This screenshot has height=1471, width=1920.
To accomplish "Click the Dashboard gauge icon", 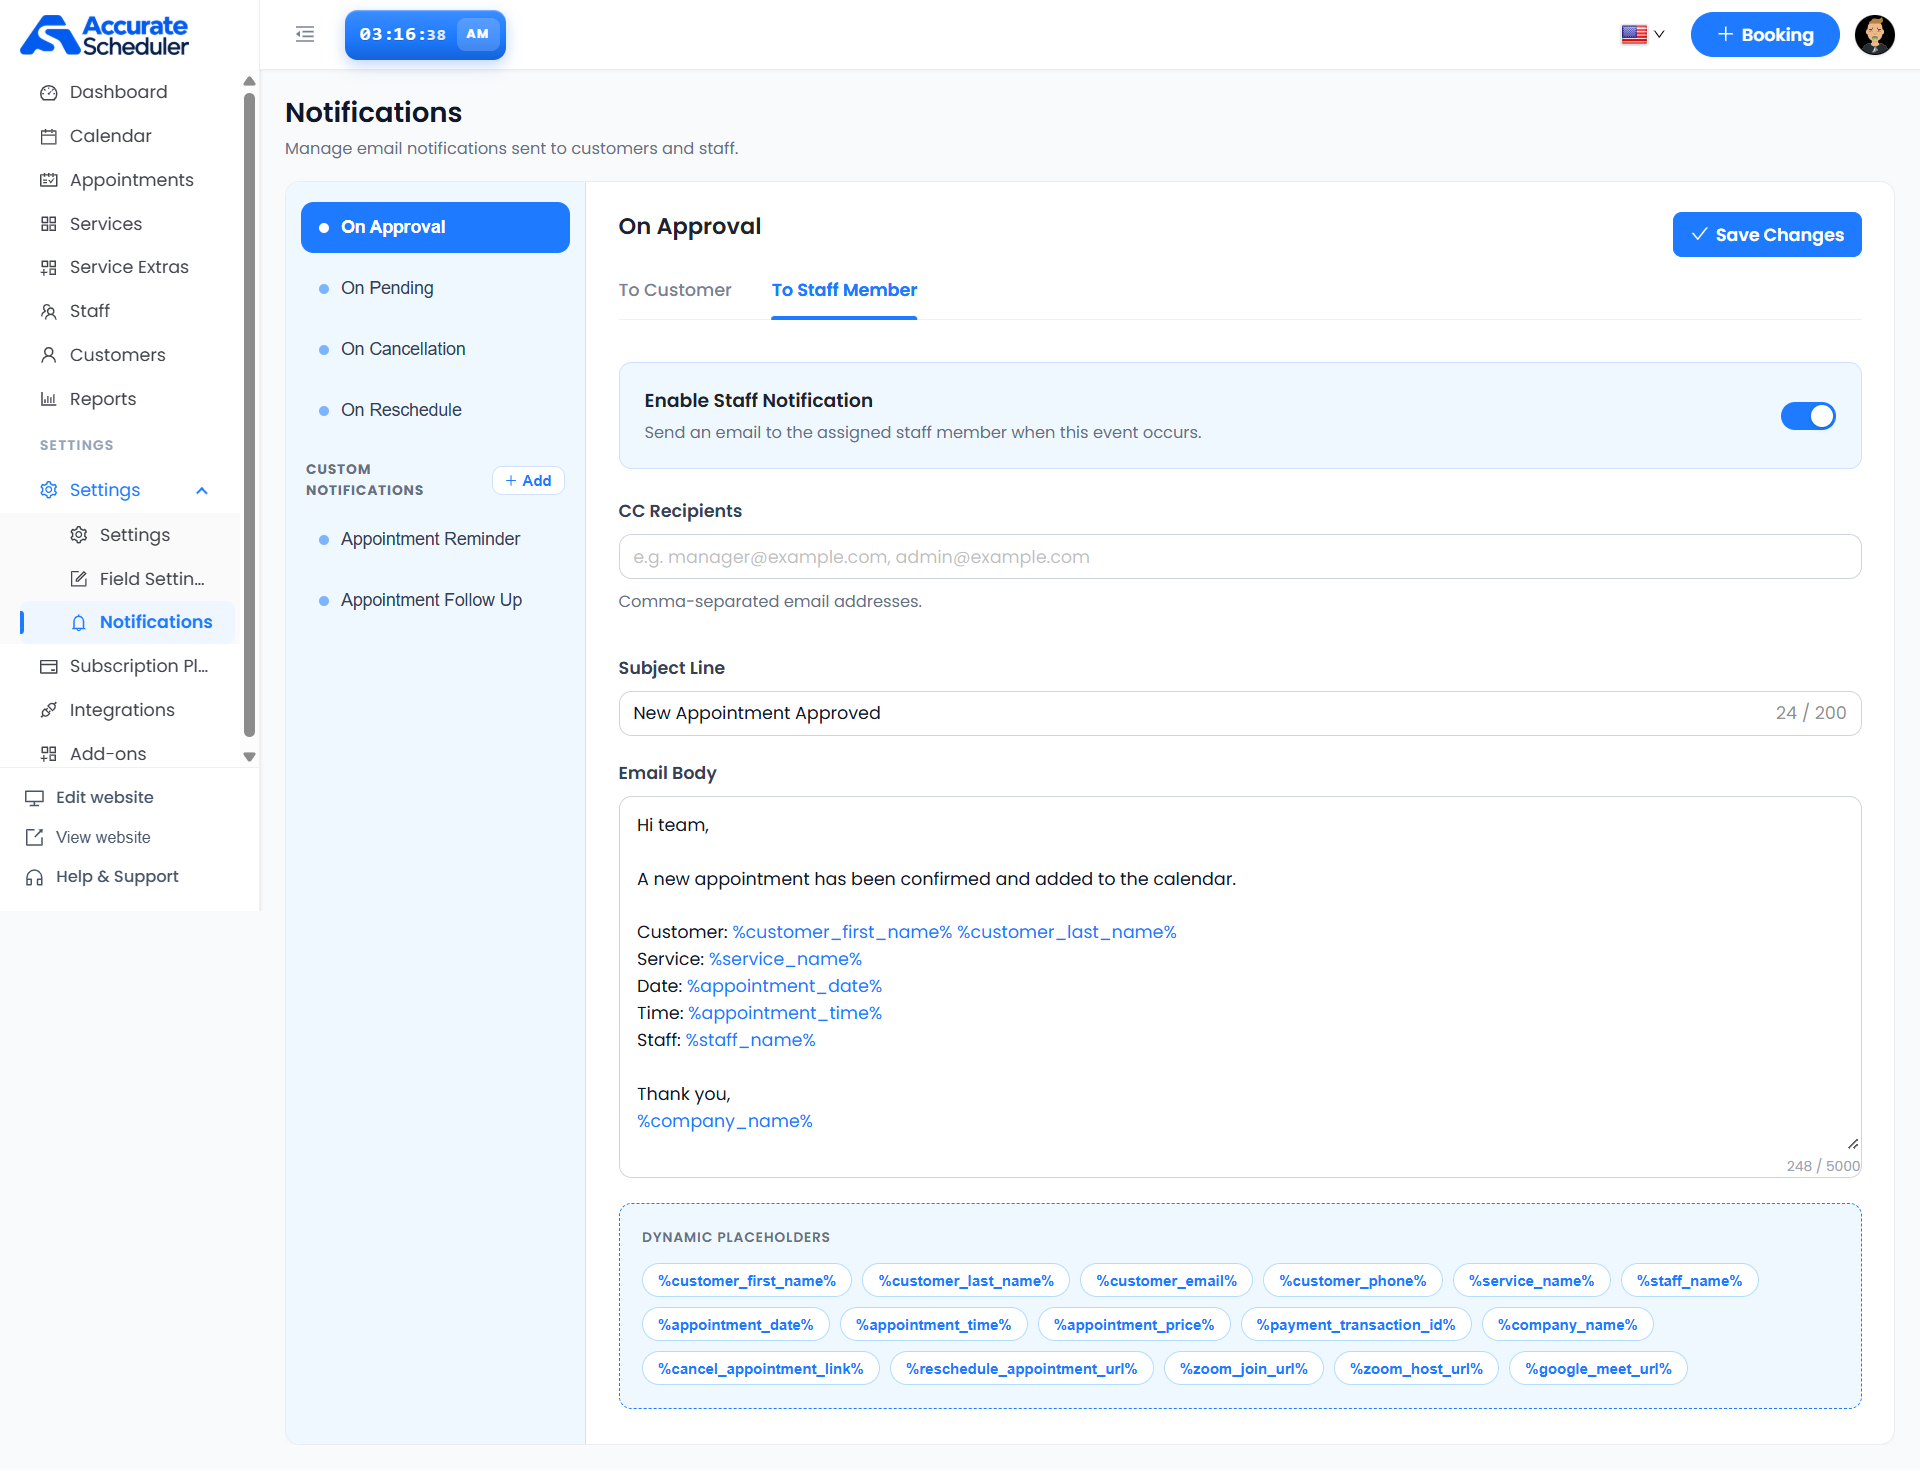I will coord(48,93).
